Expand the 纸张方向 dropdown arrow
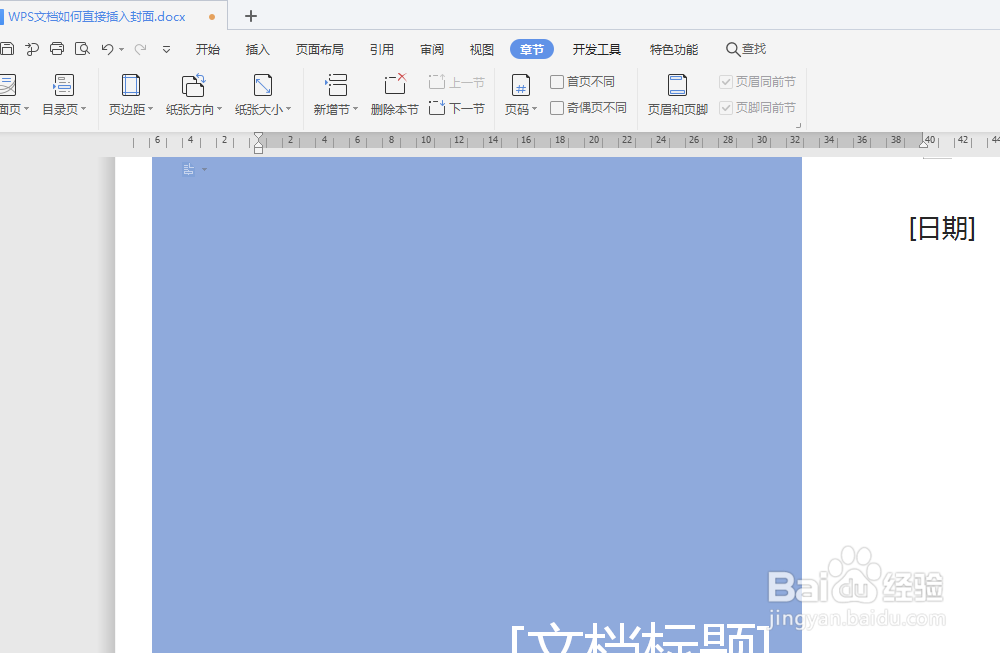Viewport: 1000px width, 653px height. coord(219,109)
